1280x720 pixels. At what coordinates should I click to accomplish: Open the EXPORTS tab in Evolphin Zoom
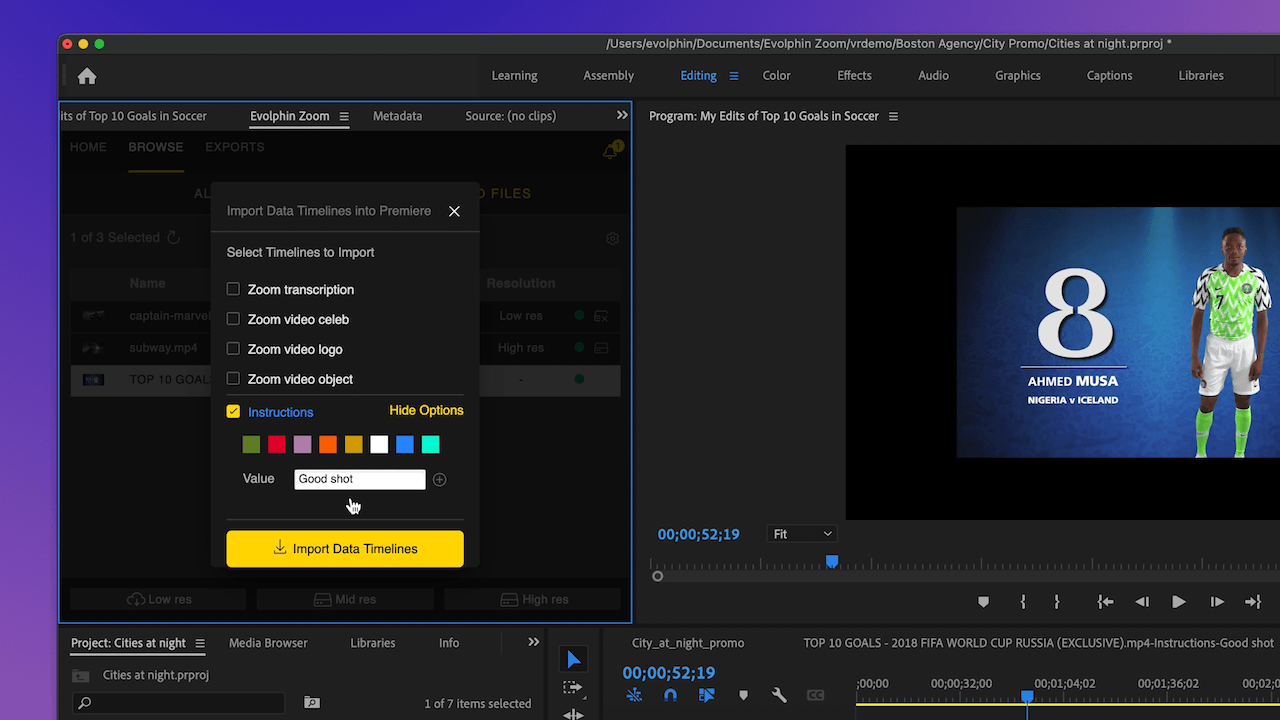[235, 147]
